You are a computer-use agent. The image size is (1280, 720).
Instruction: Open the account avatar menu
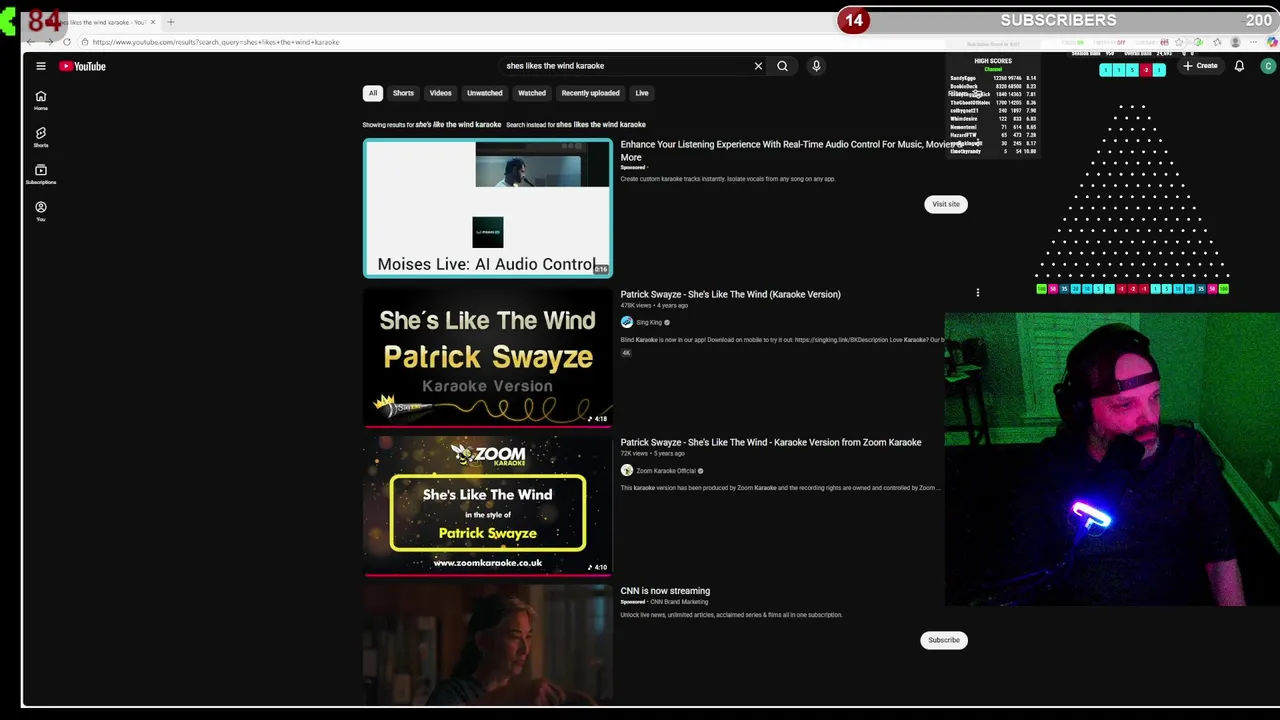(x=1268, y=66)
